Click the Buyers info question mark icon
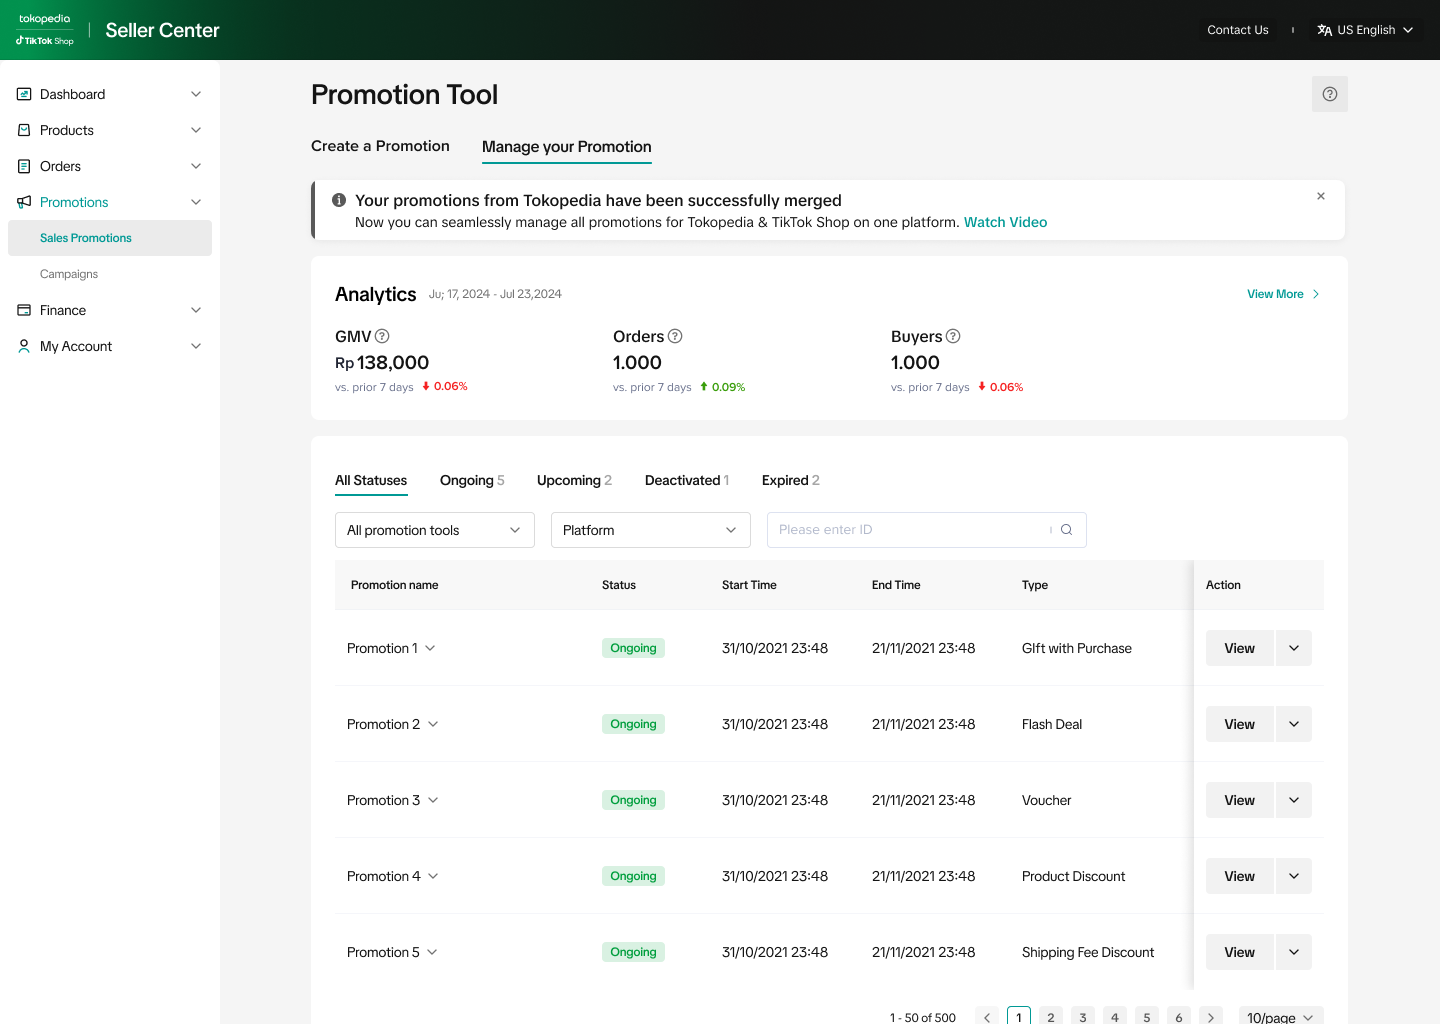 click(953, 336)
